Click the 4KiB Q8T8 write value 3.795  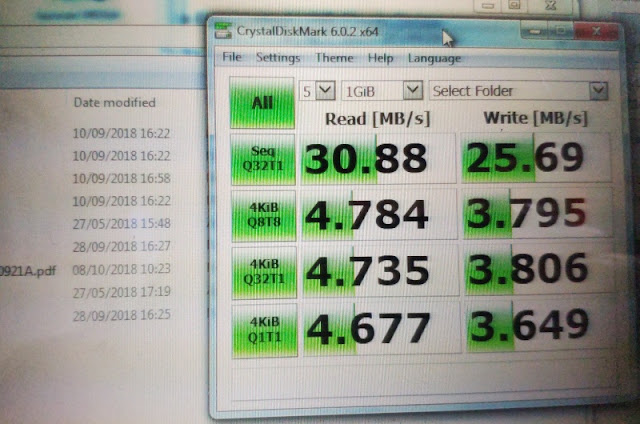pyautogui.click(x=538, y=213)
